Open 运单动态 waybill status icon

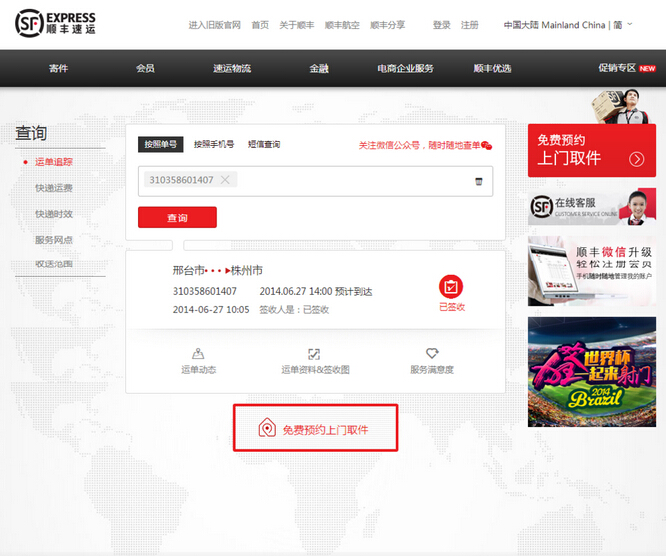click(x=198, y=353)
